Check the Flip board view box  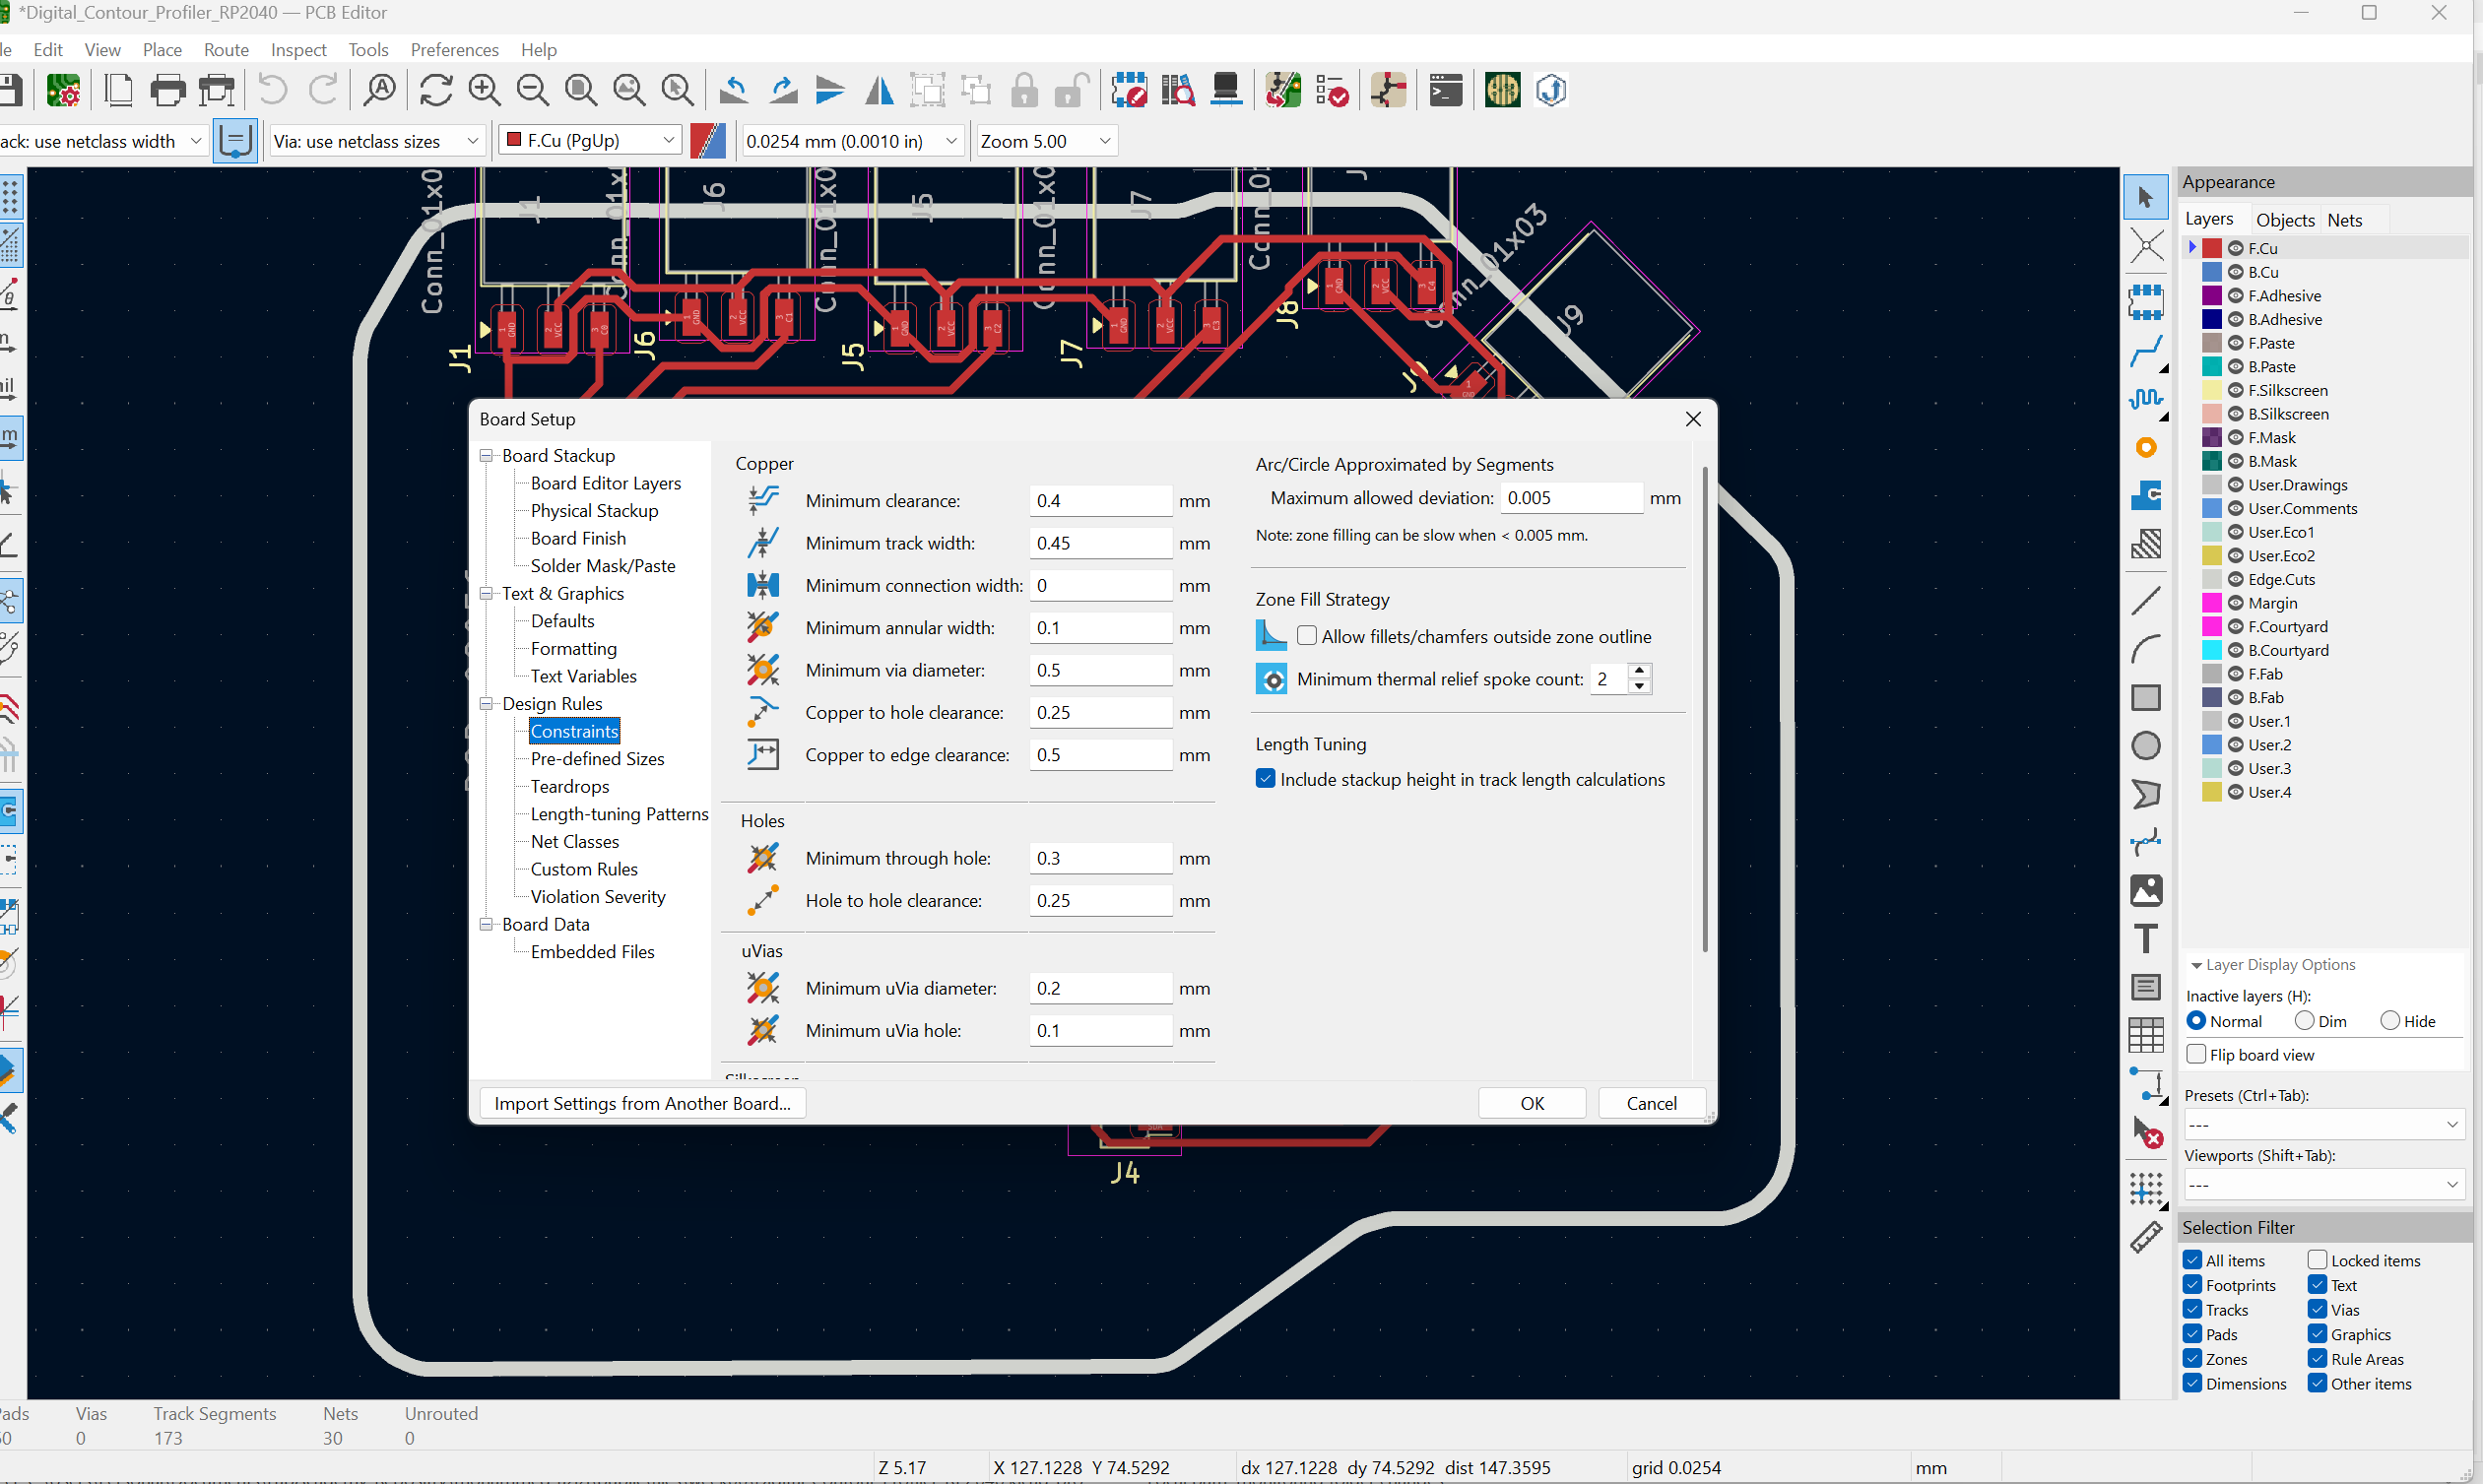tap(2197, 1054)
